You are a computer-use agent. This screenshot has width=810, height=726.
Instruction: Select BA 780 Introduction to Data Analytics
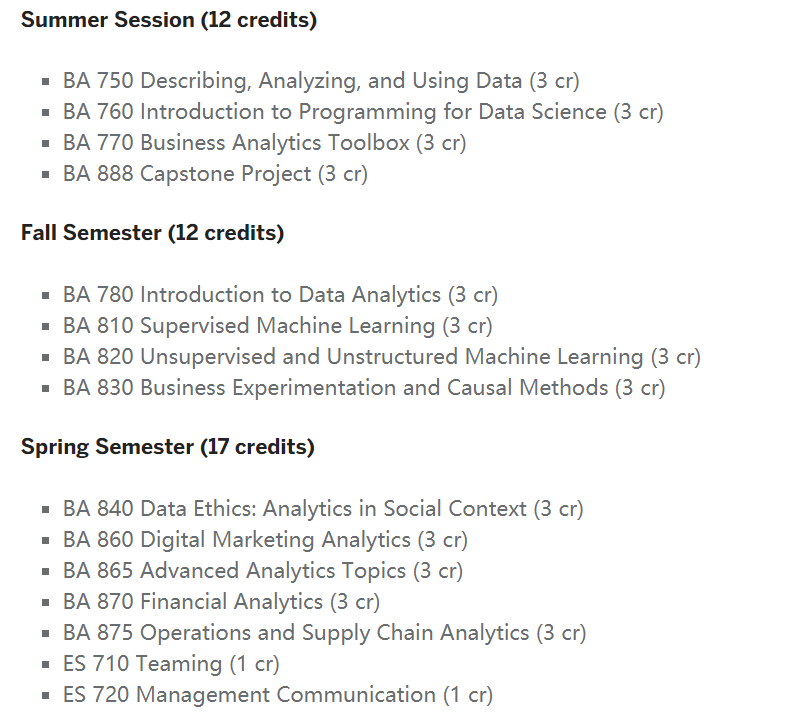point(280,295)
